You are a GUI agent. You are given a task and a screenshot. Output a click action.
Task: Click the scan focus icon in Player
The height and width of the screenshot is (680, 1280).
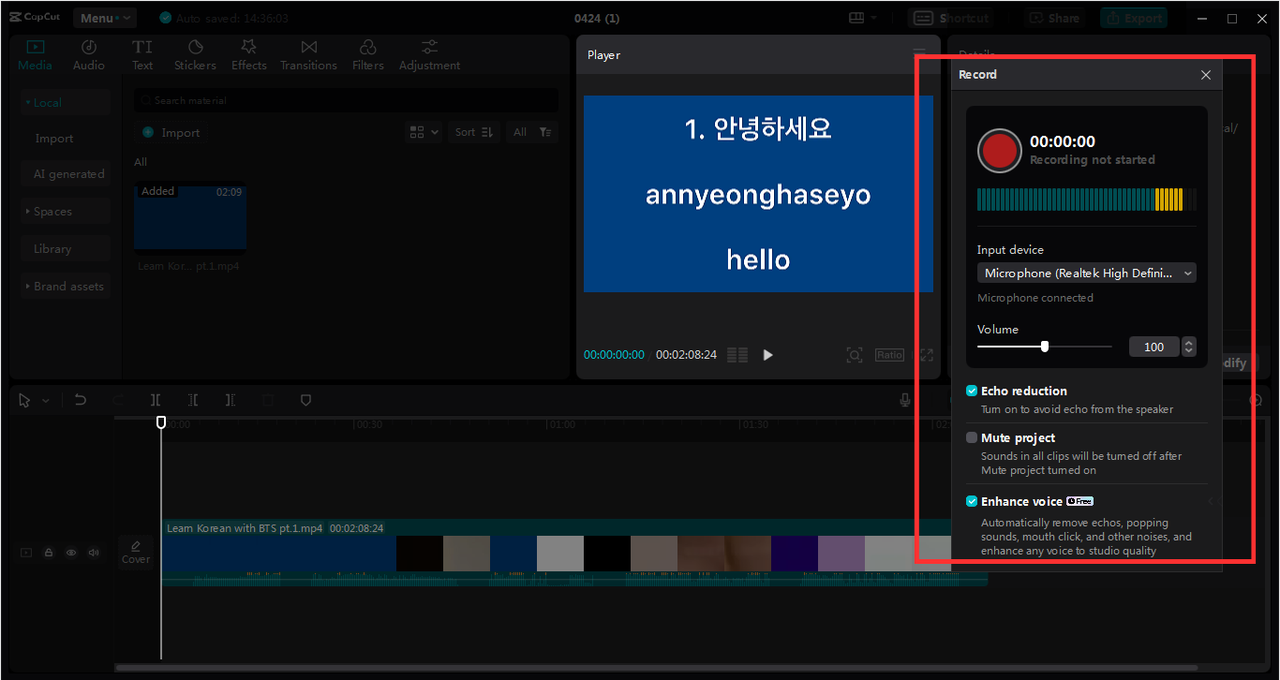click(854, 355)
